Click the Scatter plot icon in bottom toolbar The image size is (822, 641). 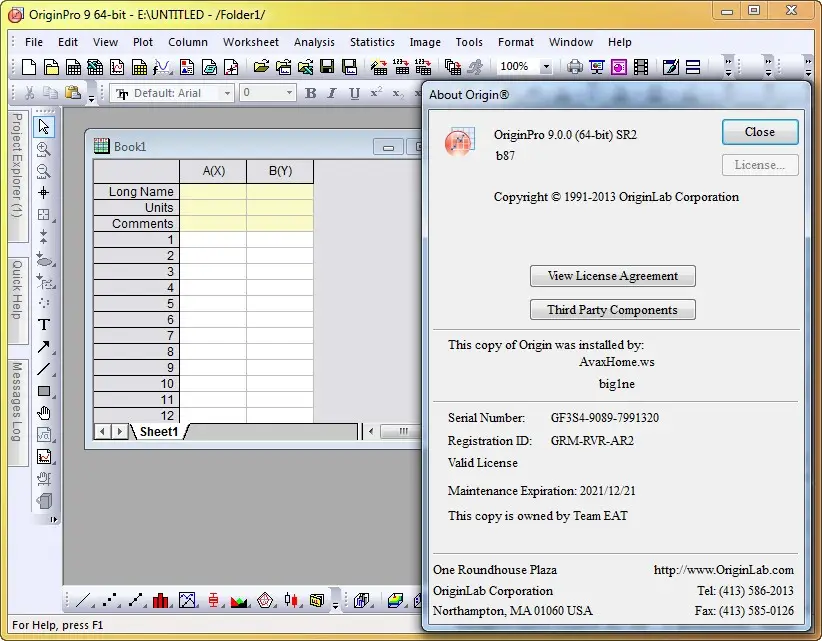click(x=109, y=600)
